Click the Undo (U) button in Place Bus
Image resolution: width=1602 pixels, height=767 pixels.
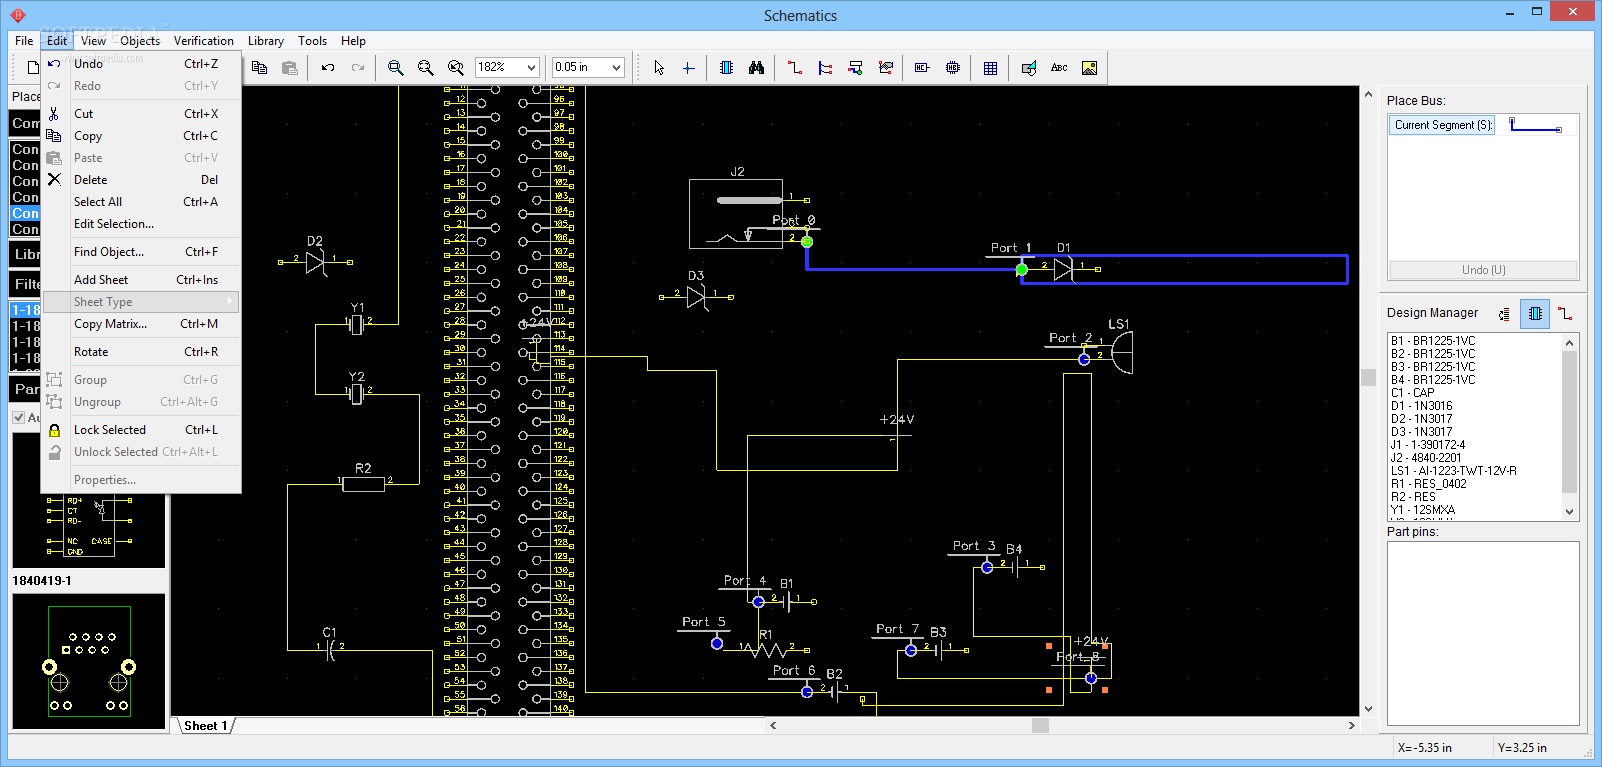coord(1483,270)
